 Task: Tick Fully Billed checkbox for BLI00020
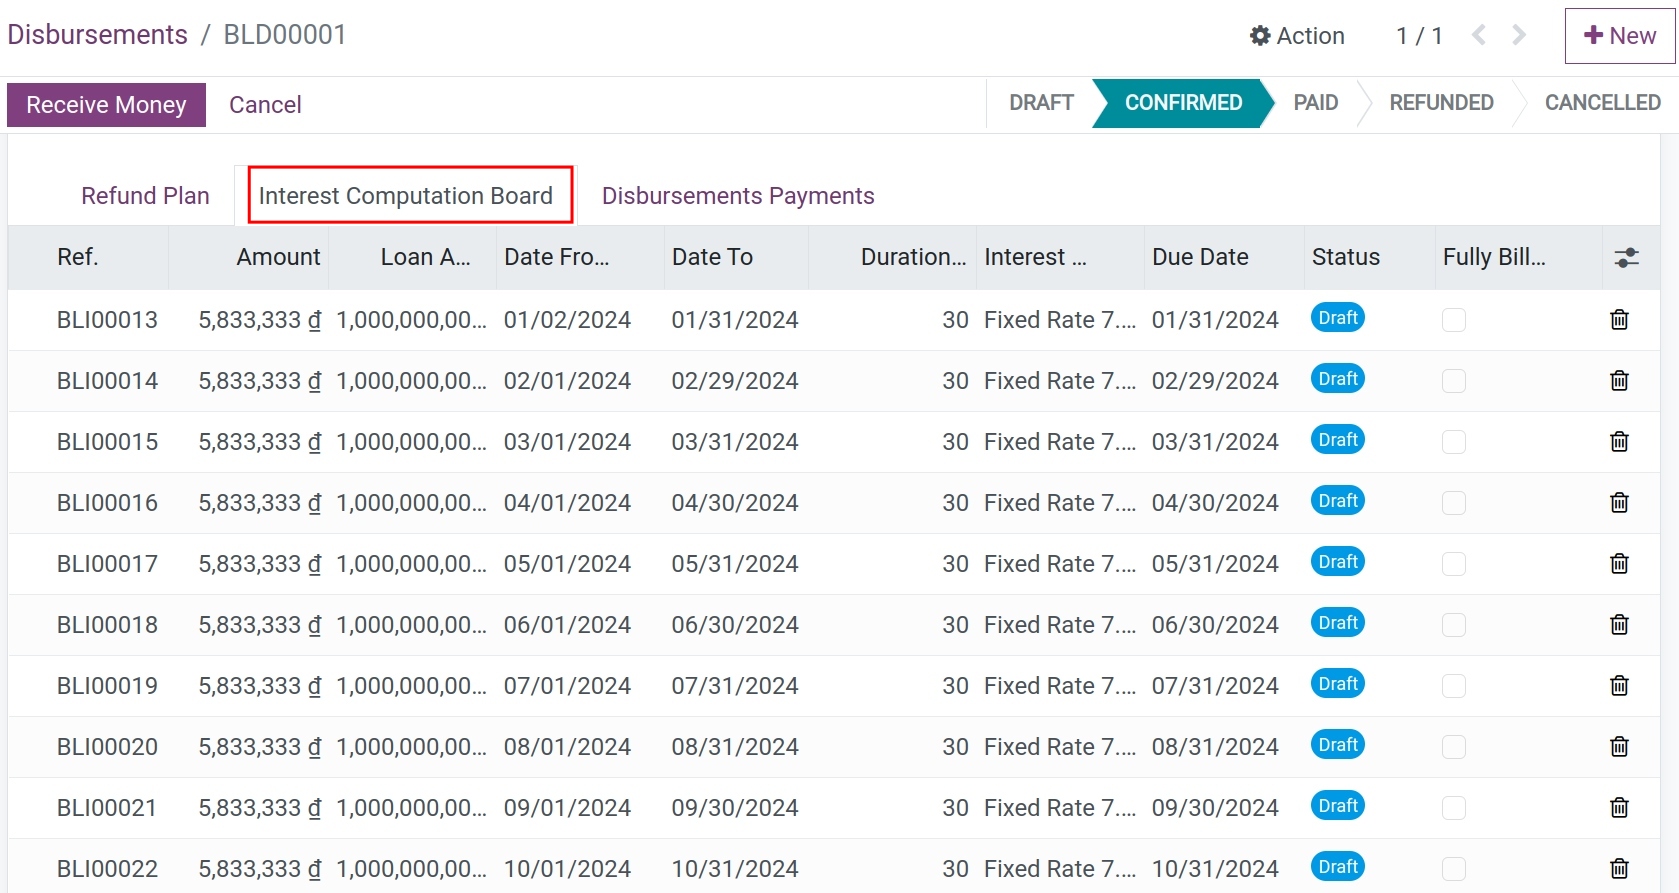tap(1454, 747)
